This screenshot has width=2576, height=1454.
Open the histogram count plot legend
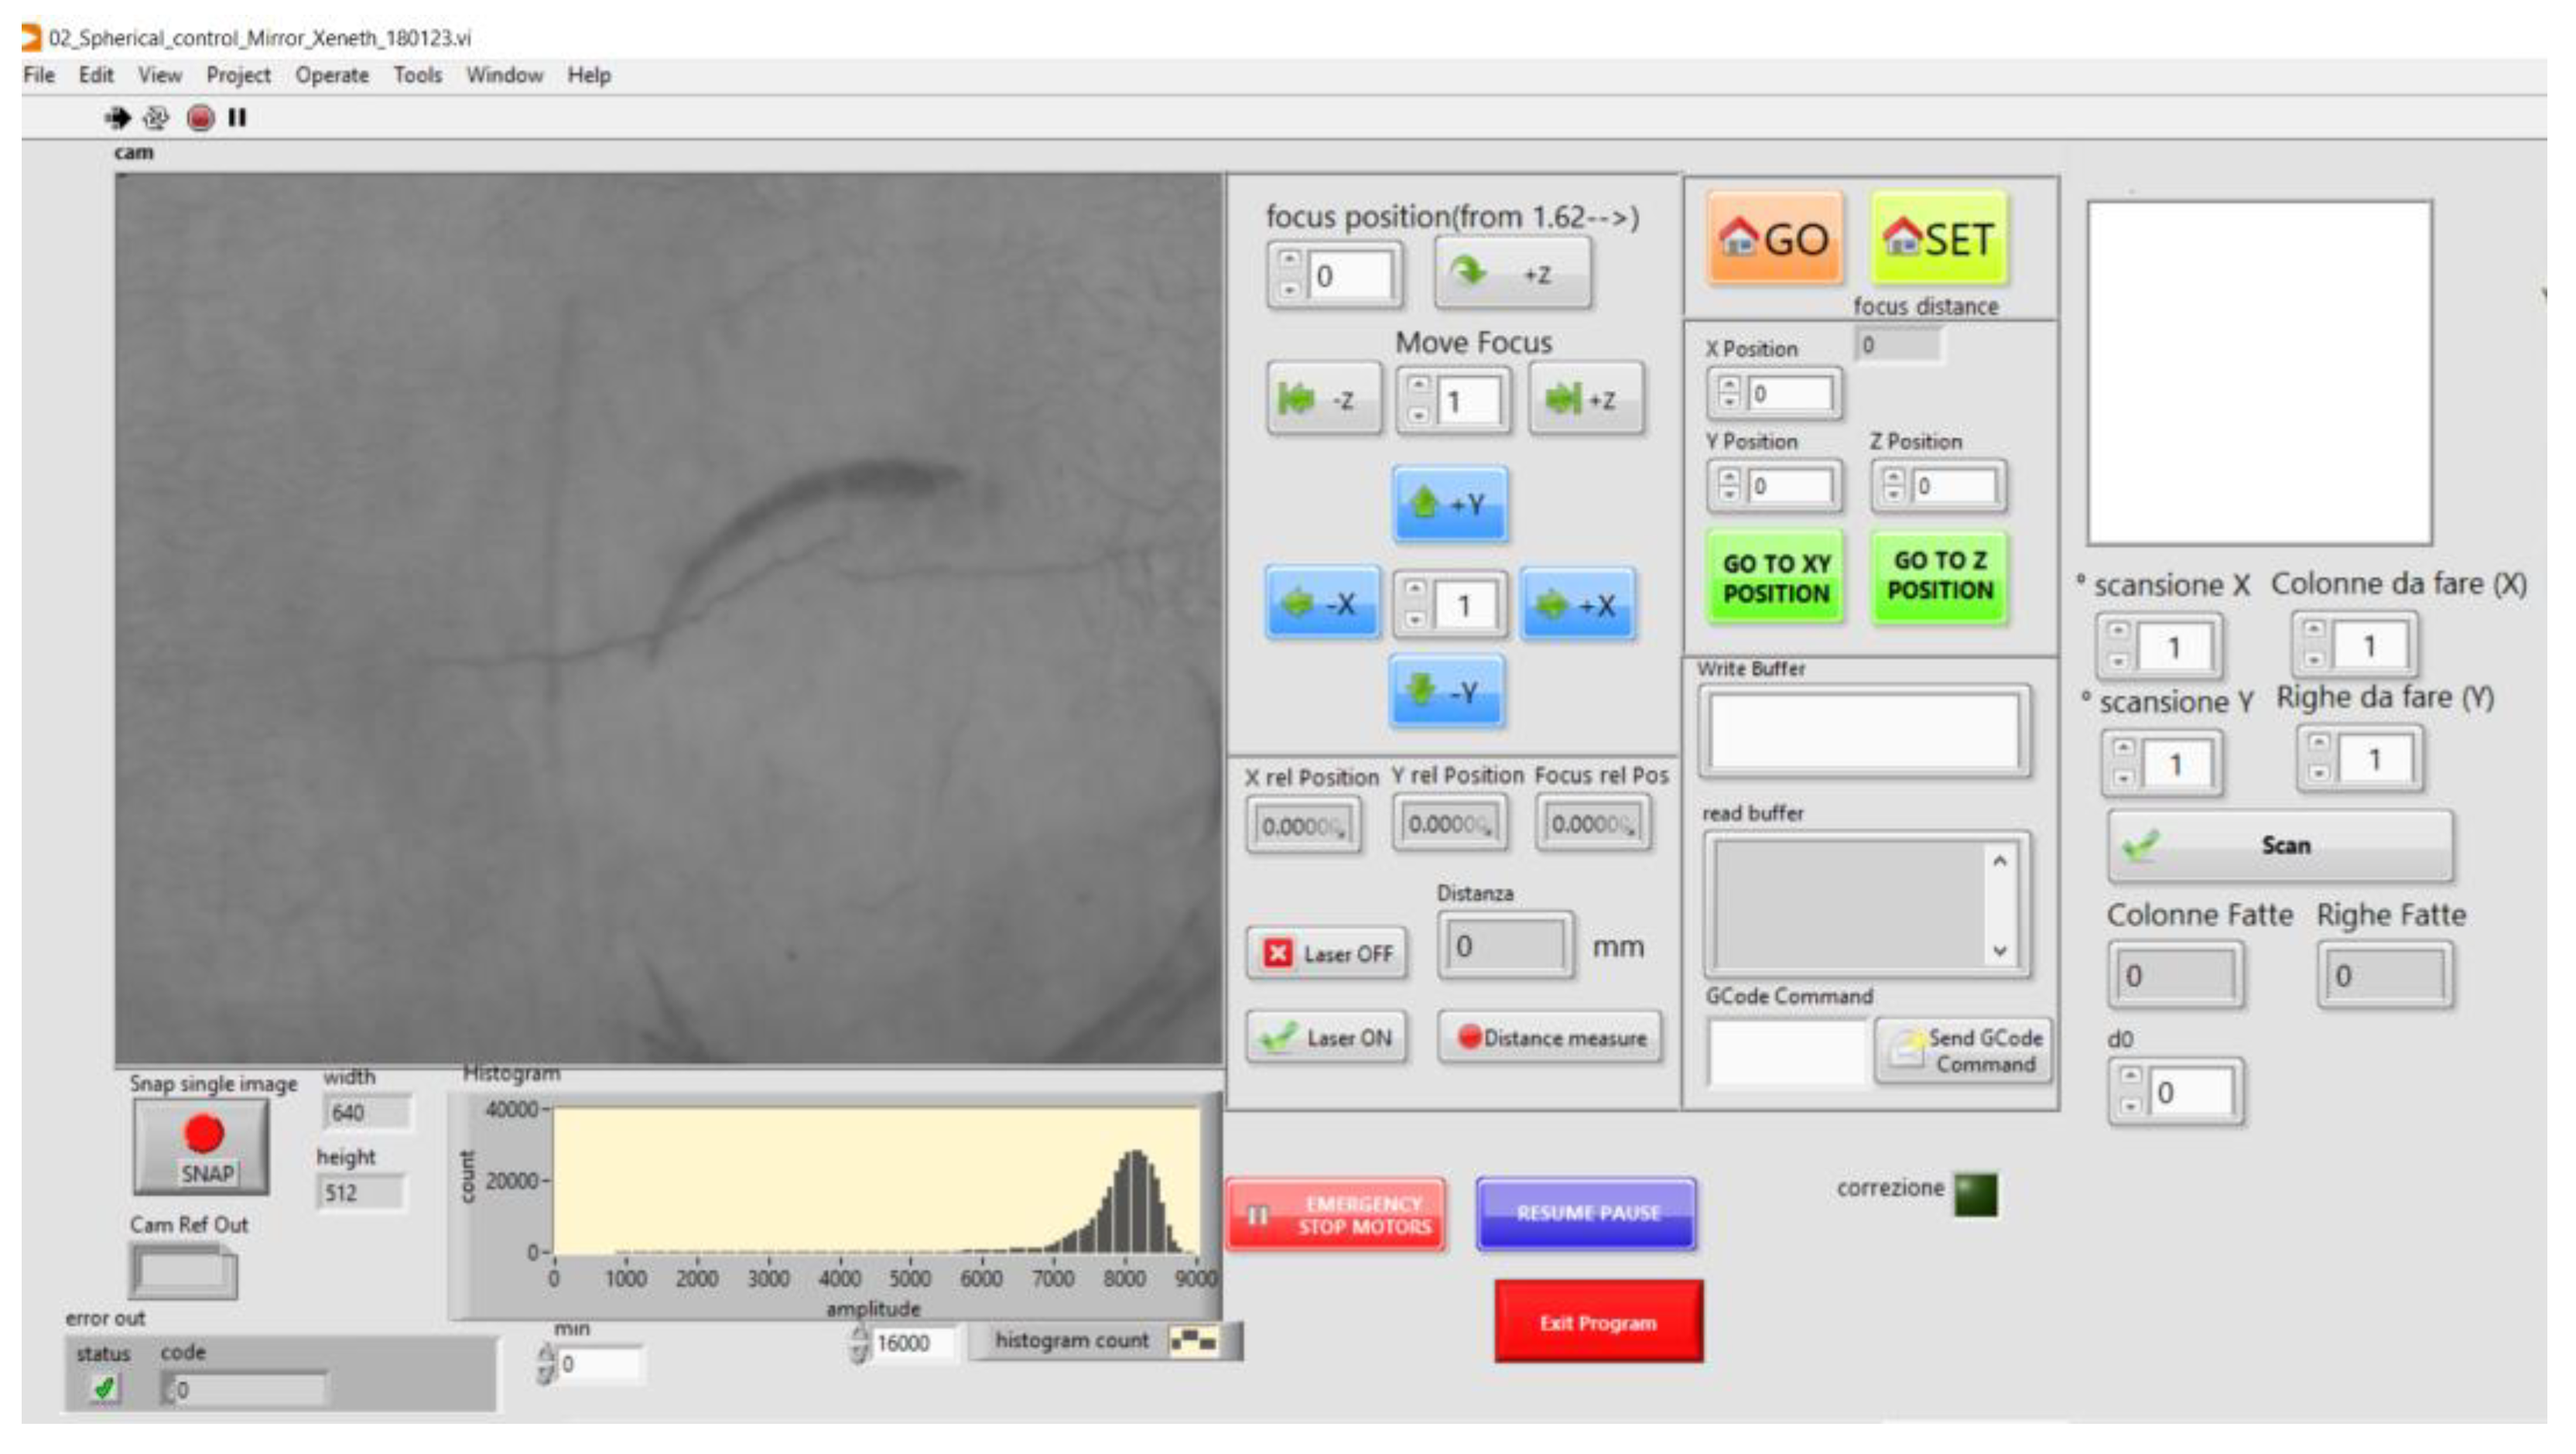[x=1194, y=1340]
